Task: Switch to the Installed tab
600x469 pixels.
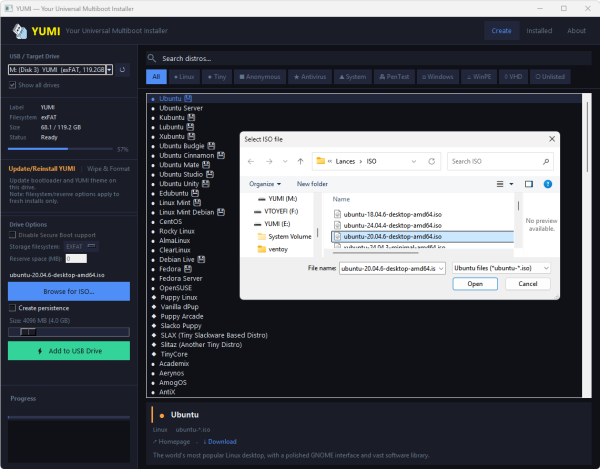Action: pyautogui.click(x=539, y=31)
